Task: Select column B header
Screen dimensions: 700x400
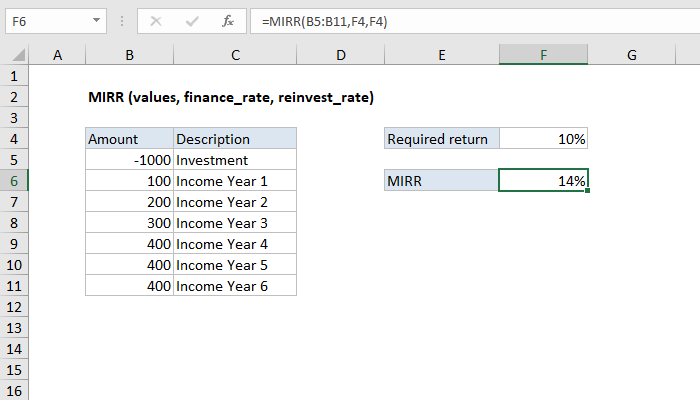Action: point(129,55)
